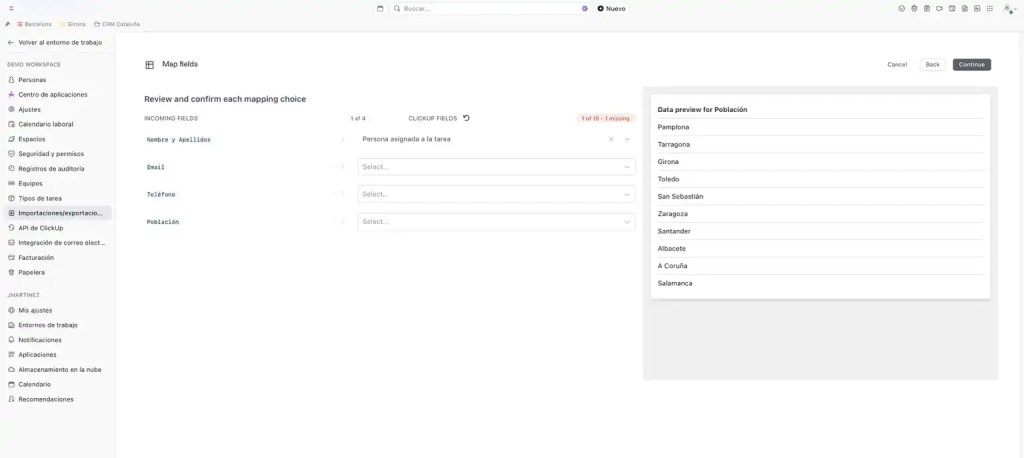Open Mis ajustes
The width and height of the screenshot is (1024, 458).
point(35,310)
